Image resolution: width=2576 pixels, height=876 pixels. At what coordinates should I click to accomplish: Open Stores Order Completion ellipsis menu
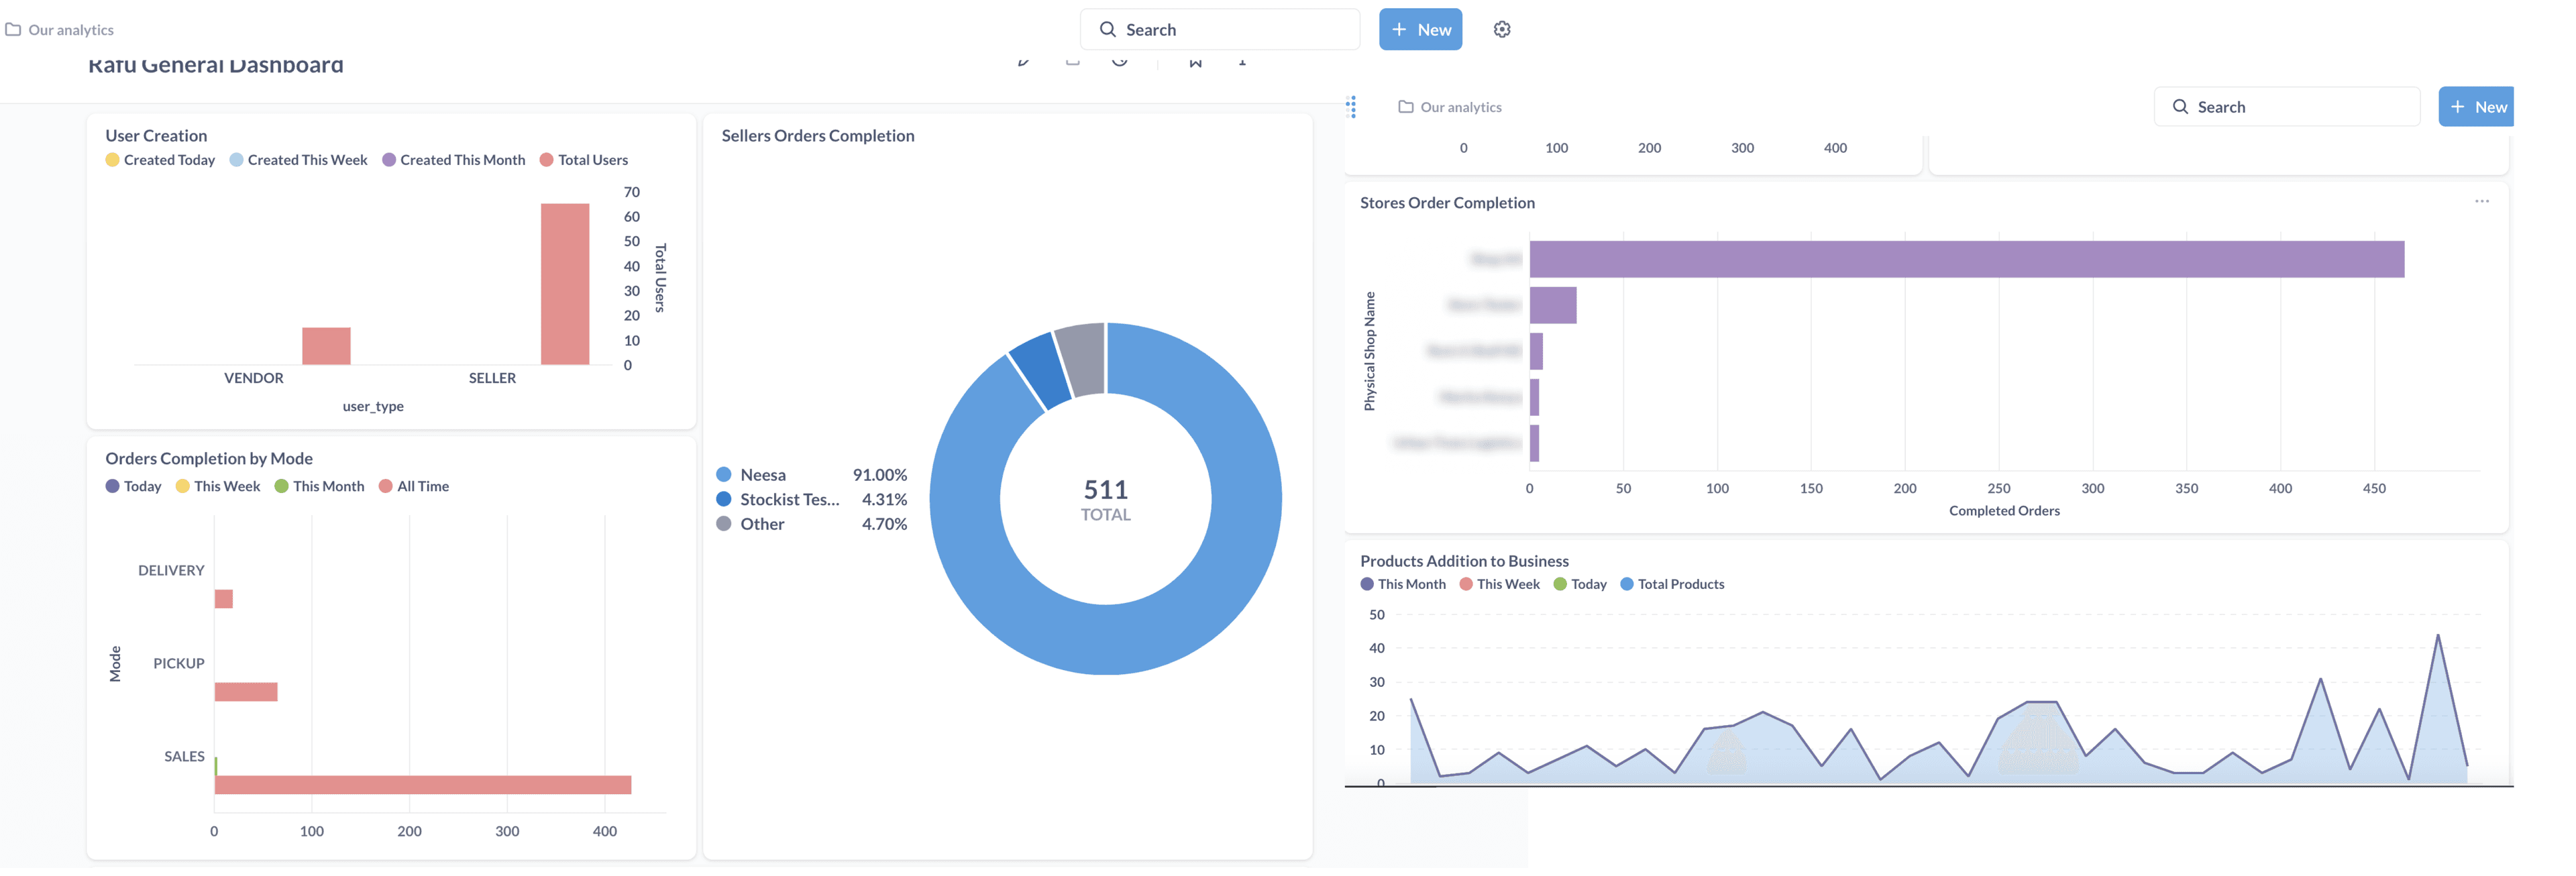coord(2481,202)
